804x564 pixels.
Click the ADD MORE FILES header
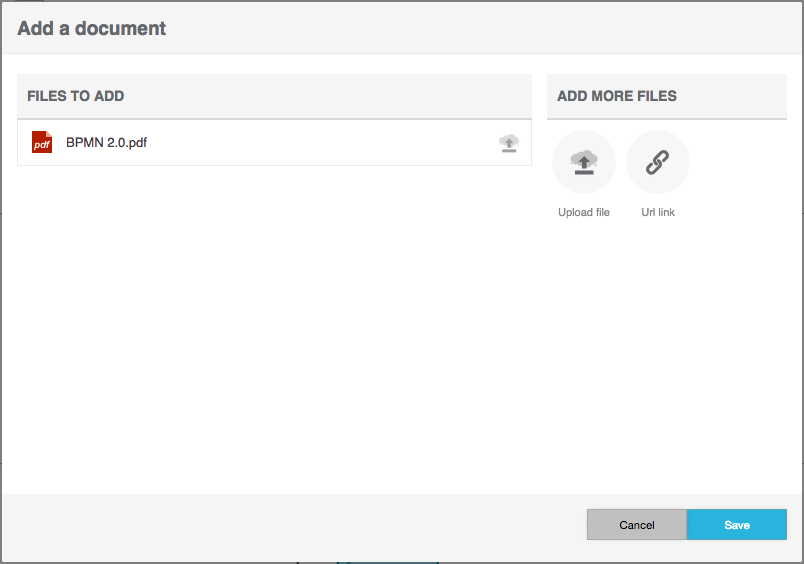[x=617, y=96]
